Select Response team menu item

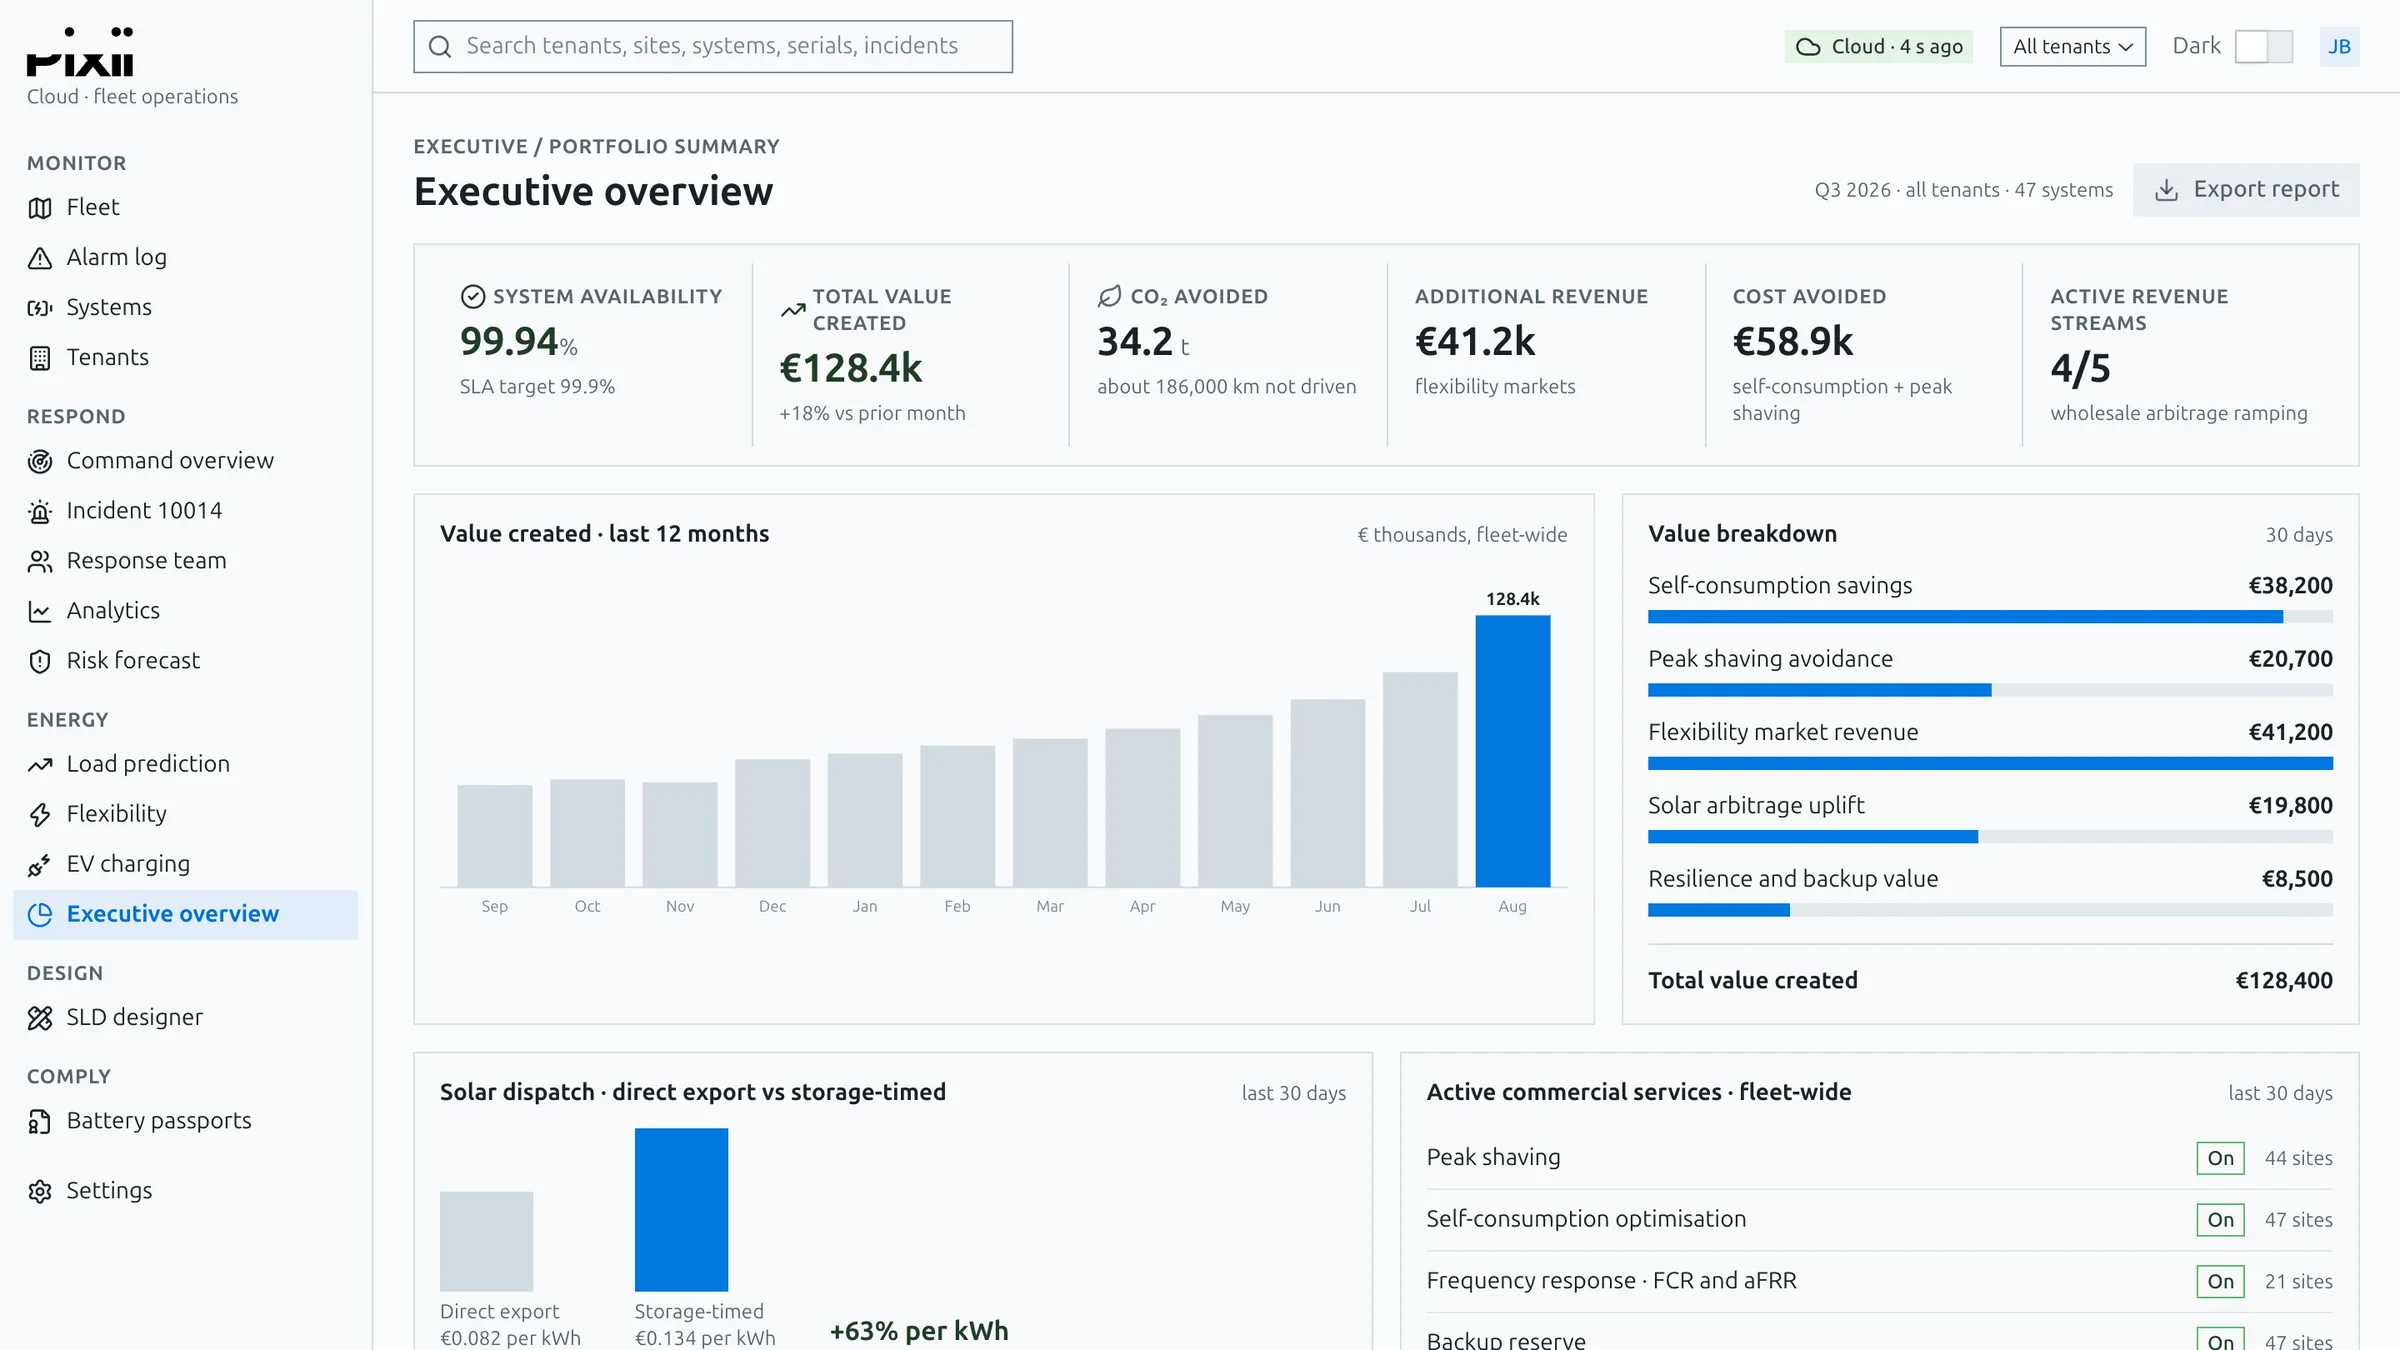(x=186, y=561)
